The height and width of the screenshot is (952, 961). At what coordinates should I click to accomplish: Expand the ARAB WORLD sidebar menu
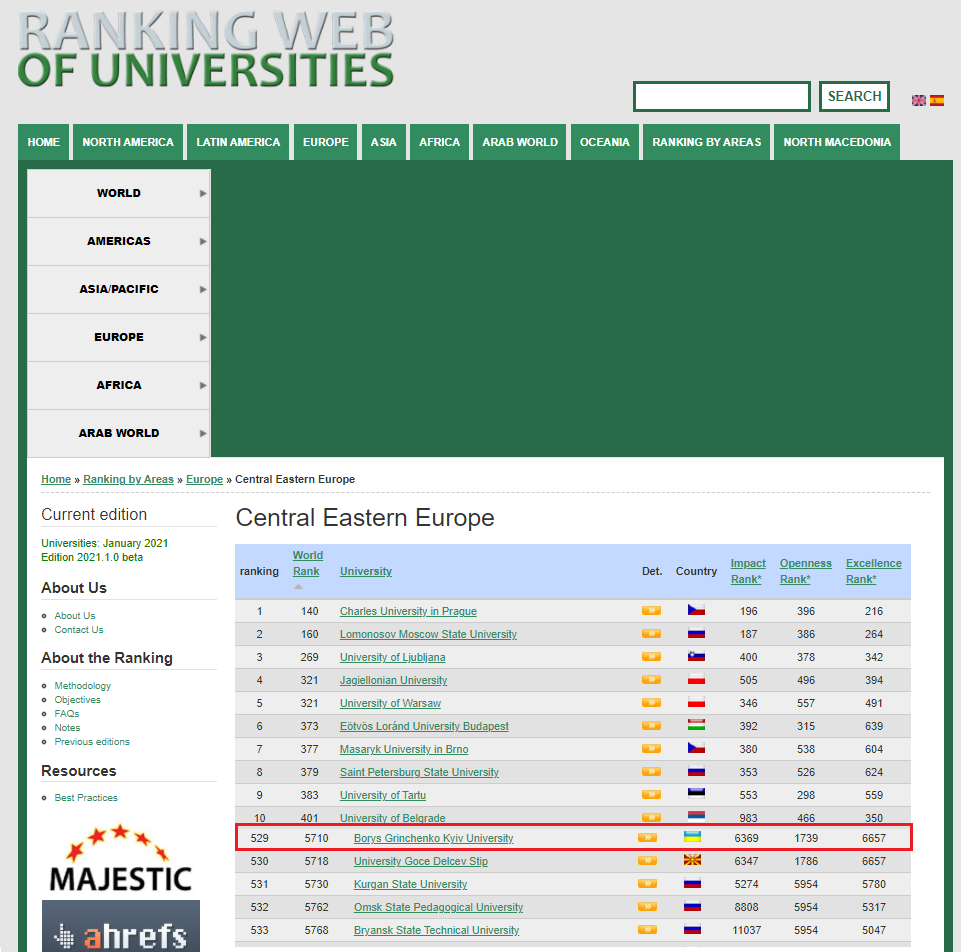click(119, 433)
